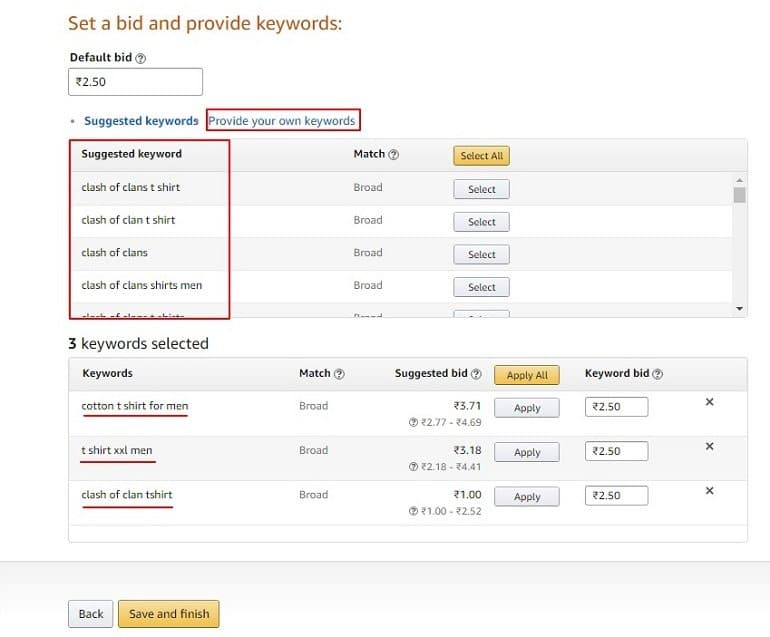Screen dimensions: 770x637
Task: Click the 'Suggested keyword' column header
Action: (132, 154)
